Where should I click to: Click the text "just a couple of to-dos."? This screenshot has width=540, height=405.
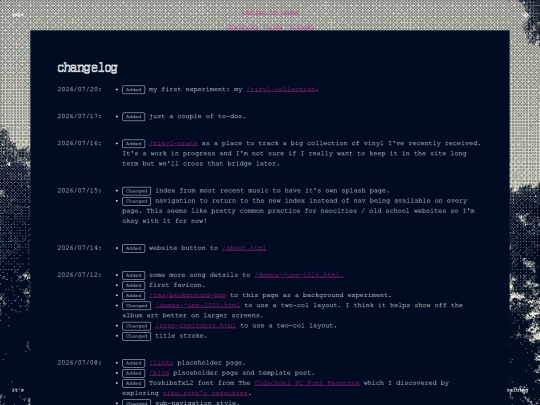197,116
